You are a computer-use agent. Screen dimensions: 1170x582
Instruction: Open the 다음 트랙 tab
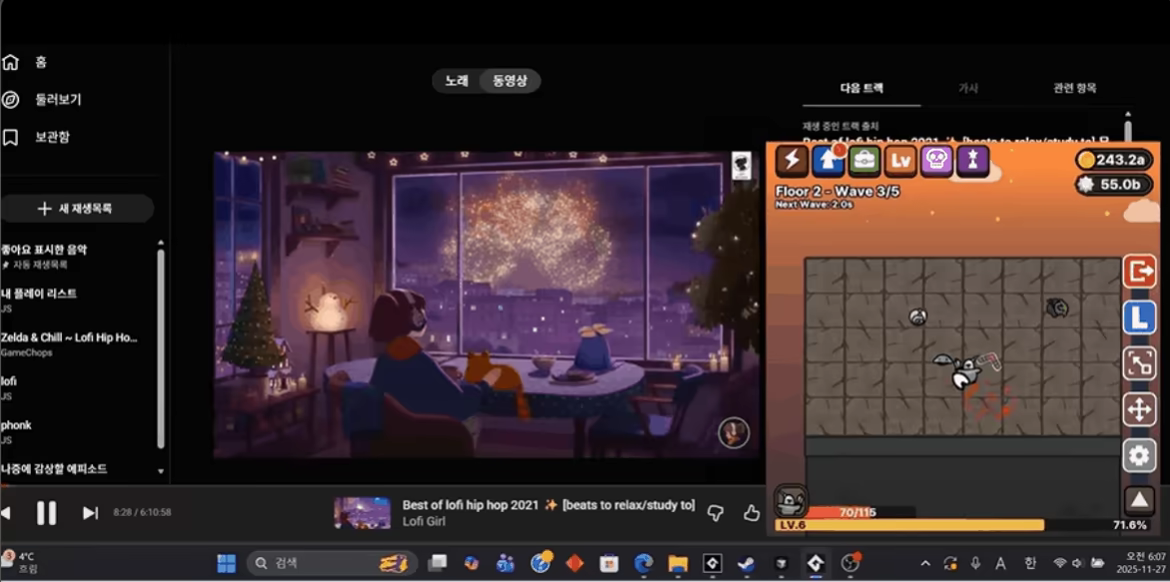pos(862,88)
